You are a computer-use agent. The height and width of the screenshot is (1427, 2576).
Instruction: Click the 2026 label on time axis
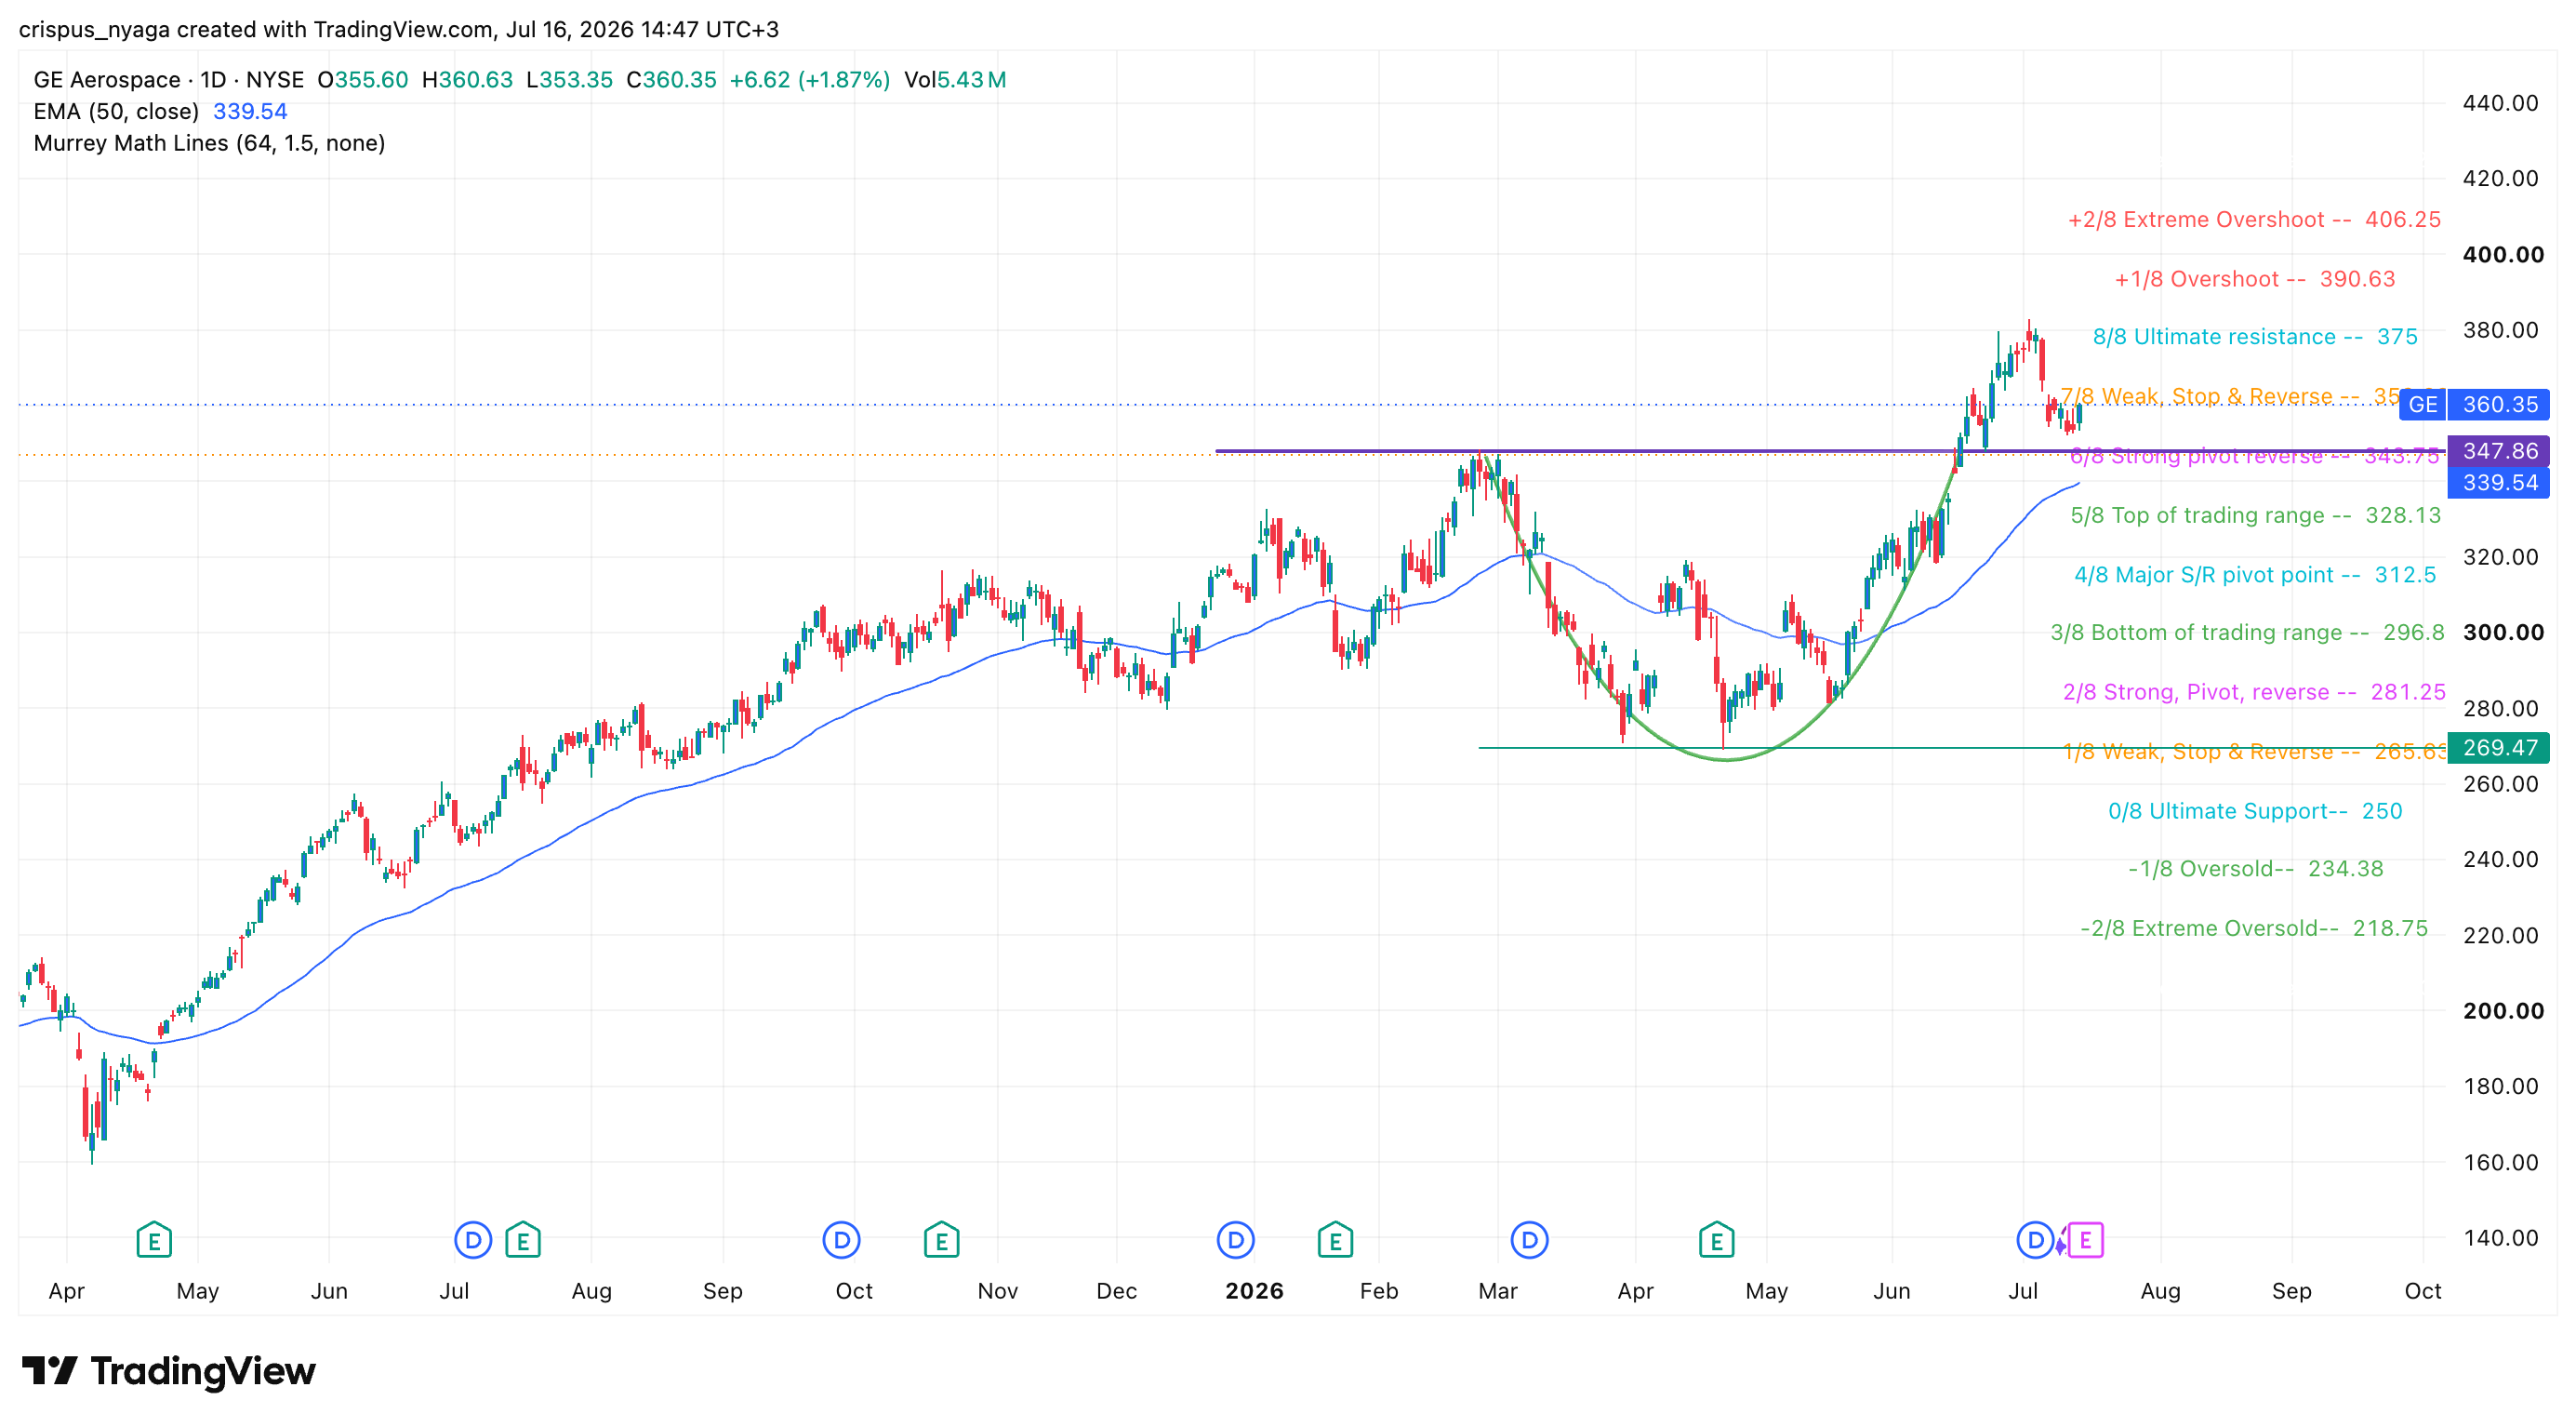1254,1291
